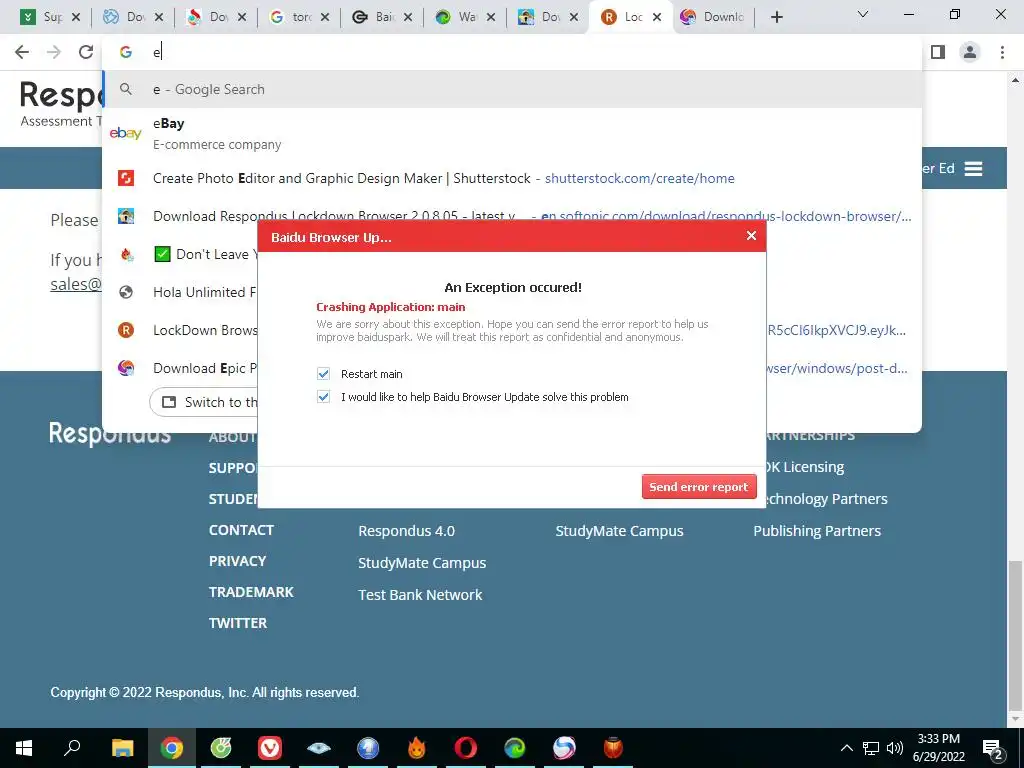Viewport: 1024px width, 768px height.
Task: Click StudyMate Campus under Respondus 4.0
Action: tap(422, 563)
